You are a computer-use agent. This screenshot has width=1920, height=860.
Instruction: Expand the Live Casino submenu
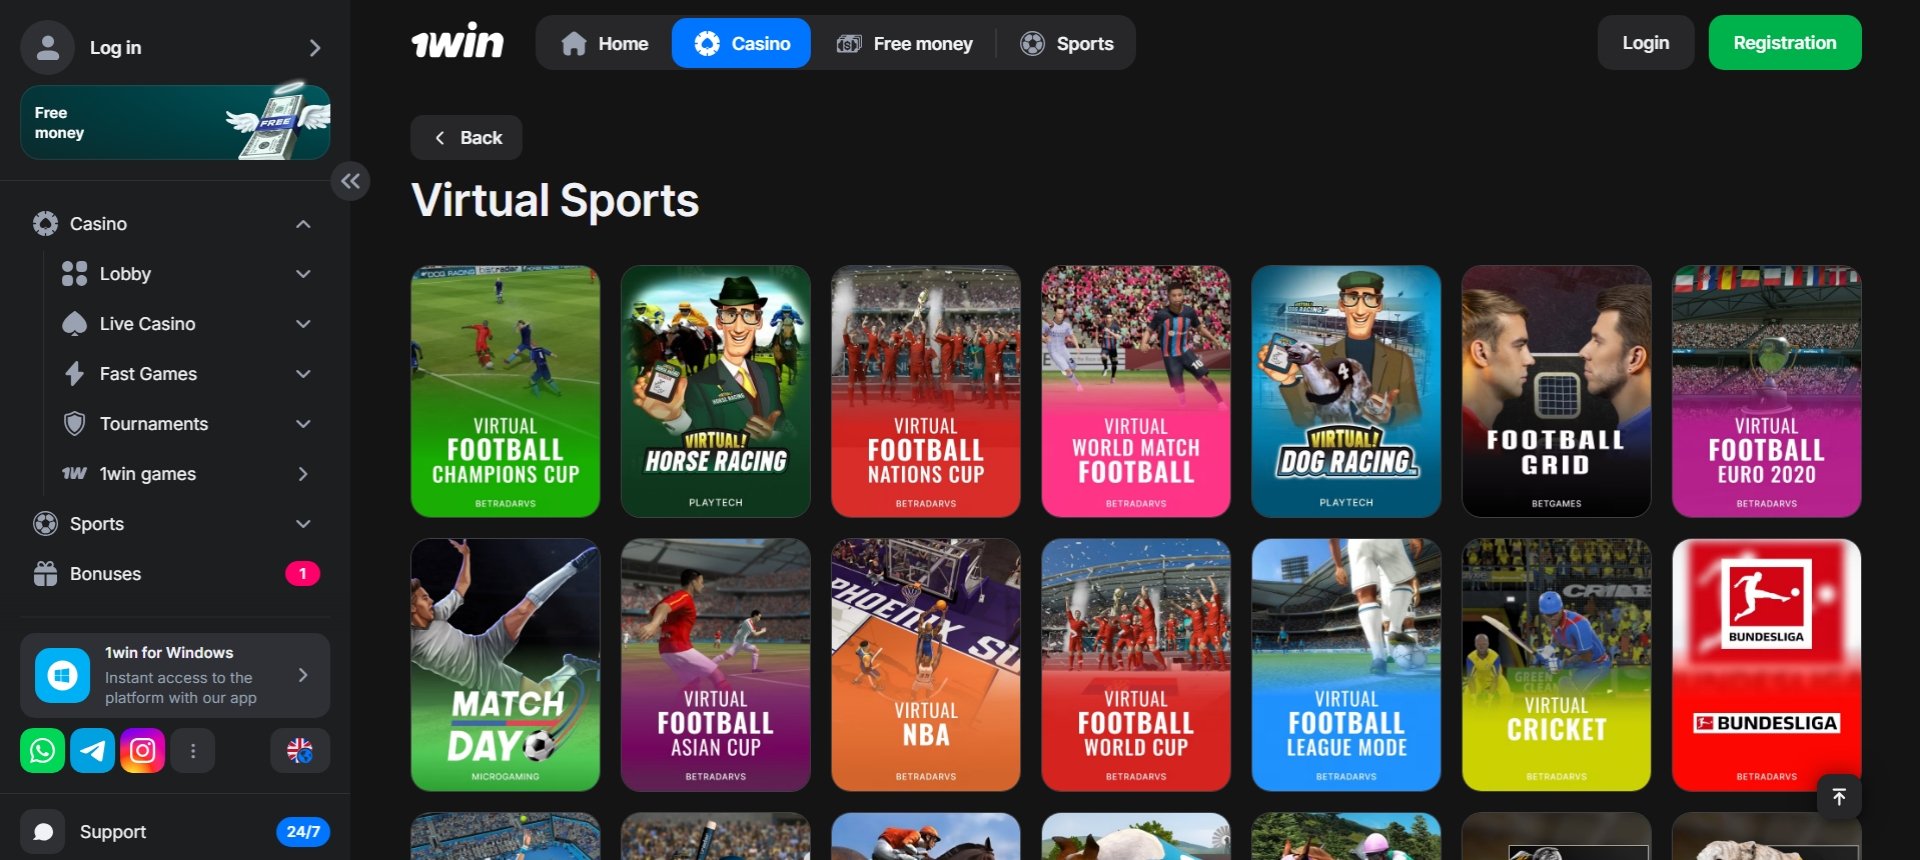(x=303, y=324)
